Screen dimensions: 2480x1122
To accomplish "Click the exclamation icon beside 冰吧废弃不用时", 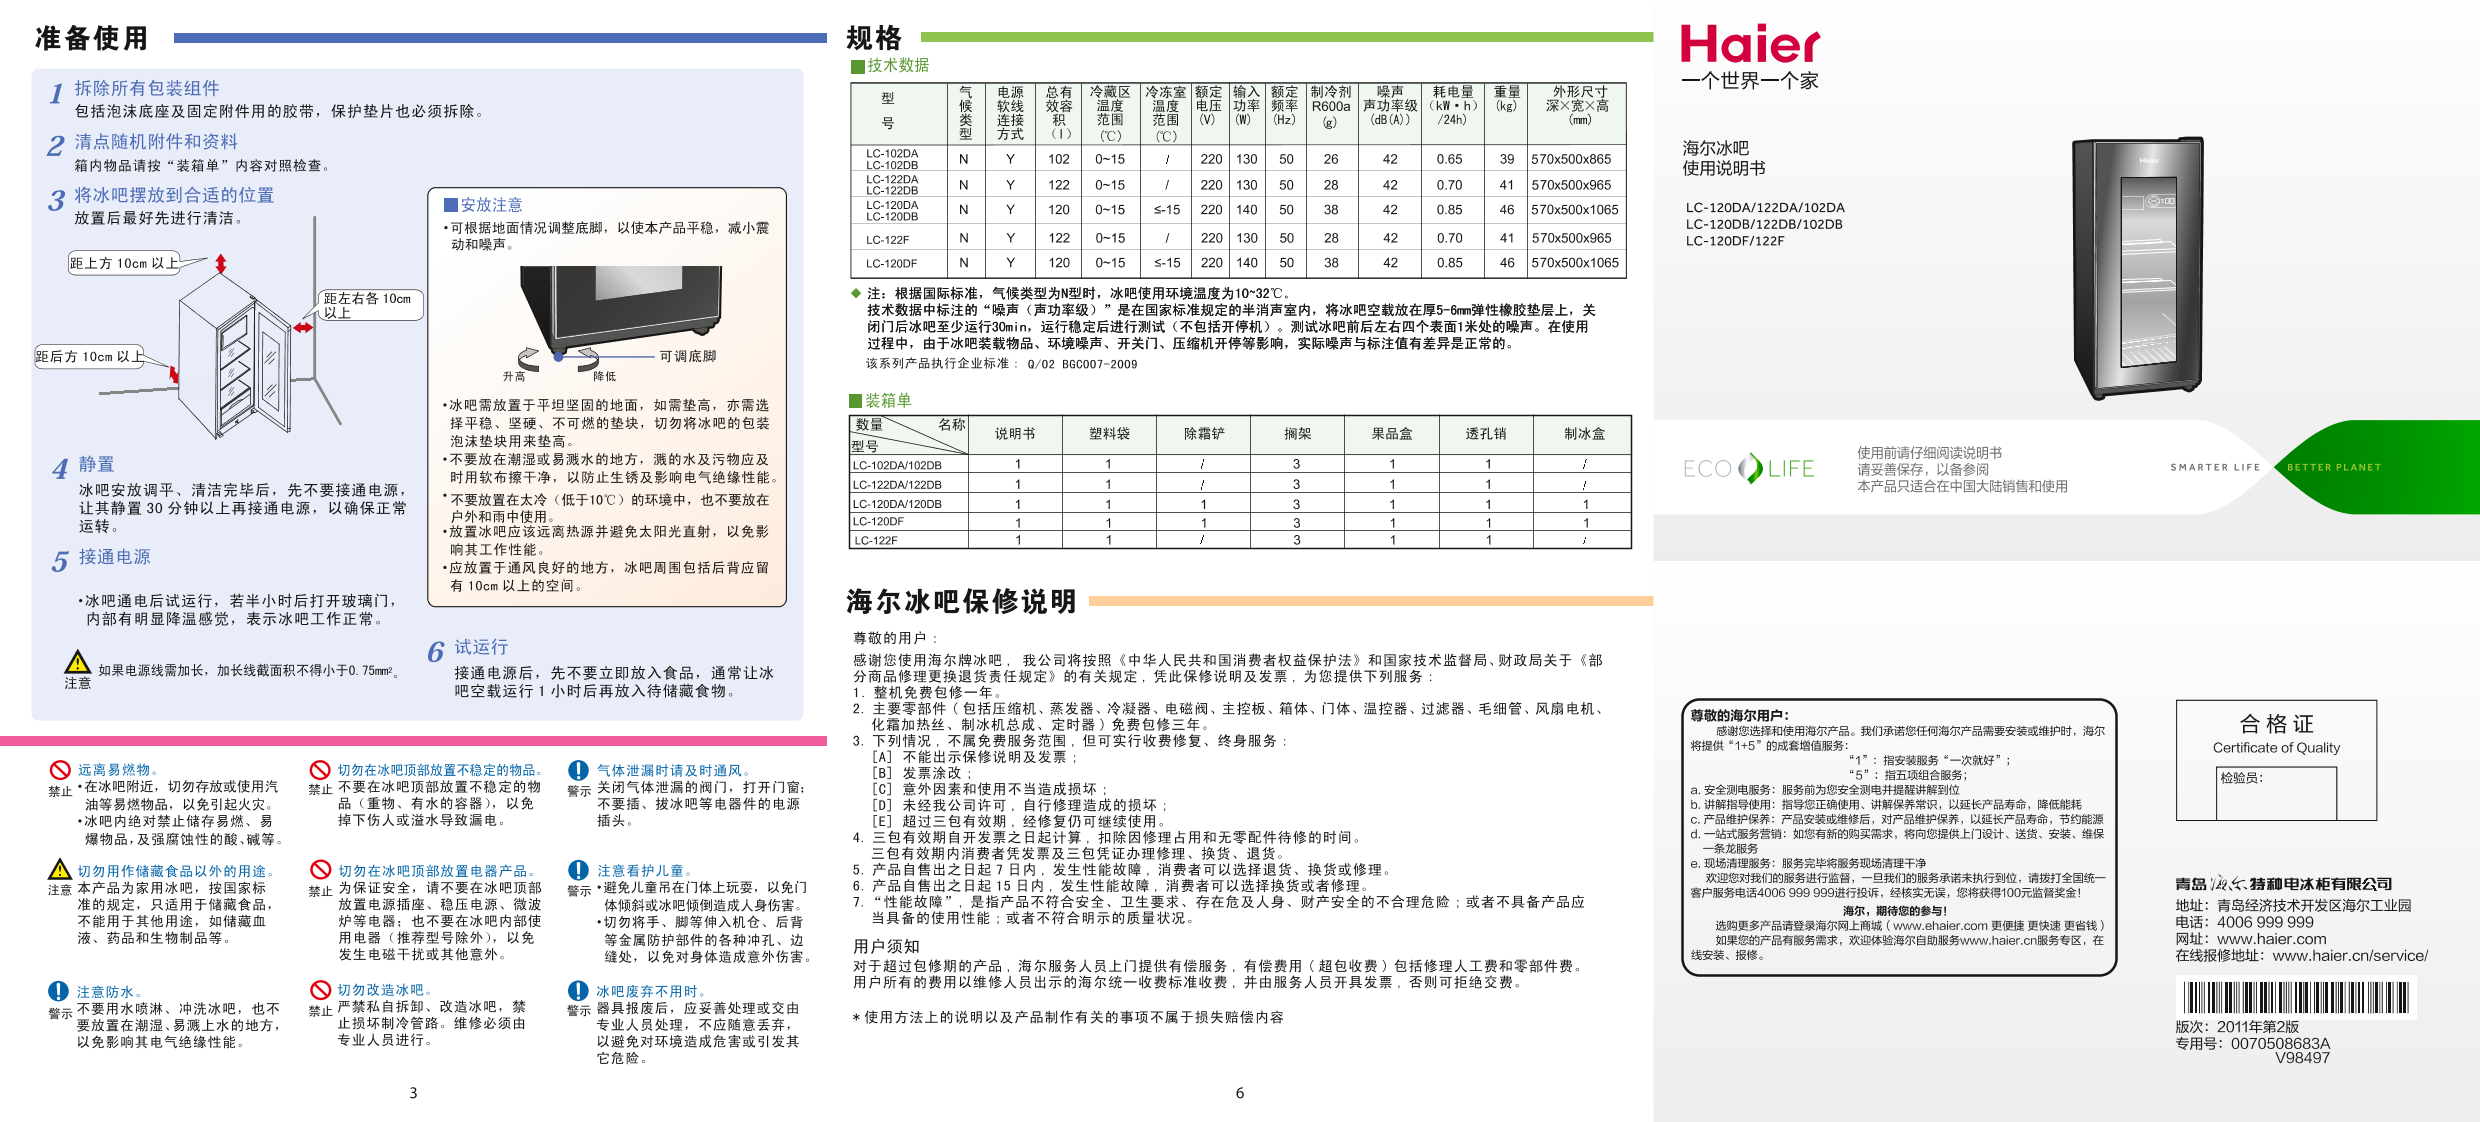I will 578,990.
